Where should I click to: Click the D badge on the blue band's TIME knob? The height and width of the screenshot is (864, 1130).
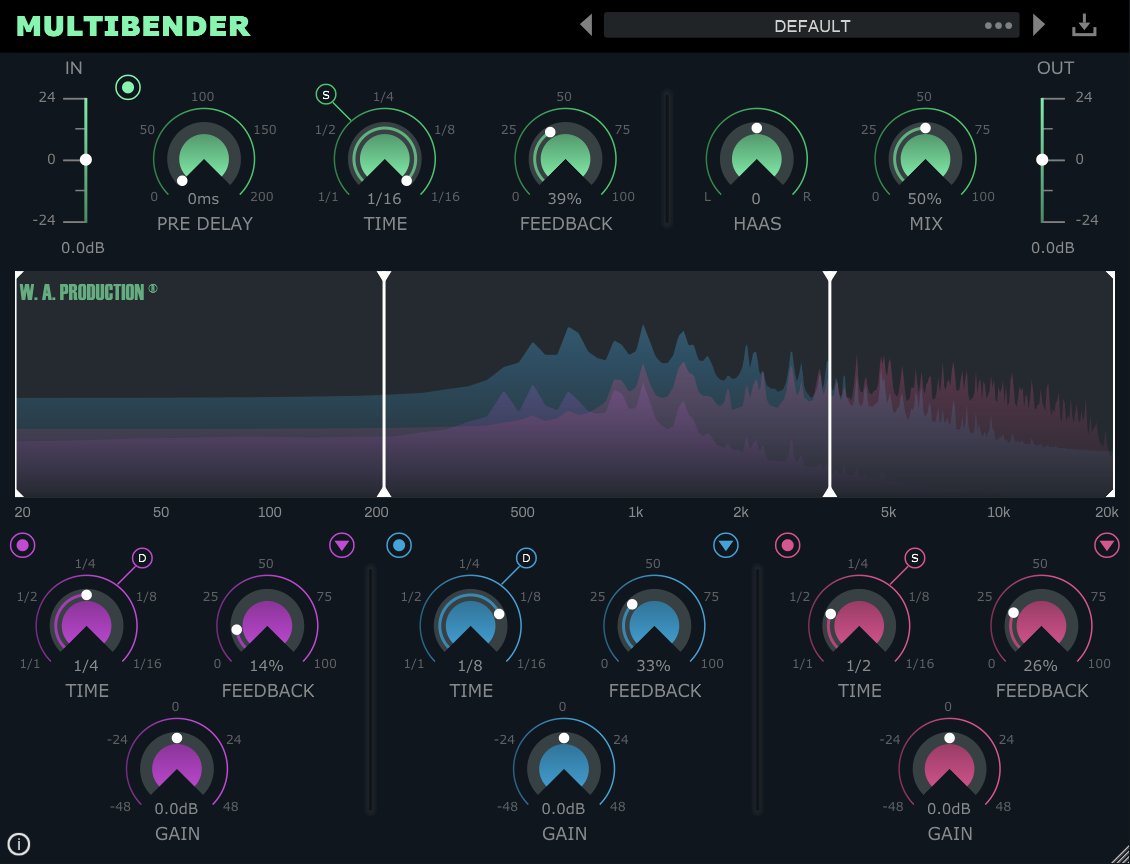point(525,558)
